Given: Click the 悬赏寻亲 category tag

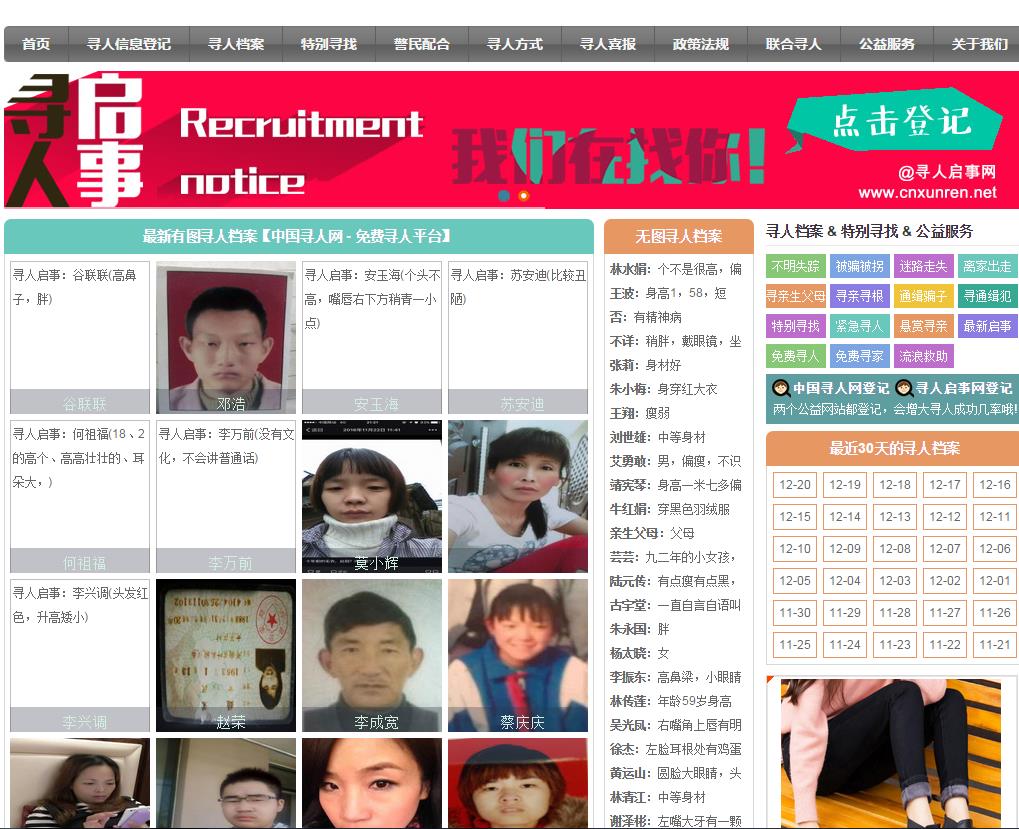Looking at the screenshot, I should 923,326.
